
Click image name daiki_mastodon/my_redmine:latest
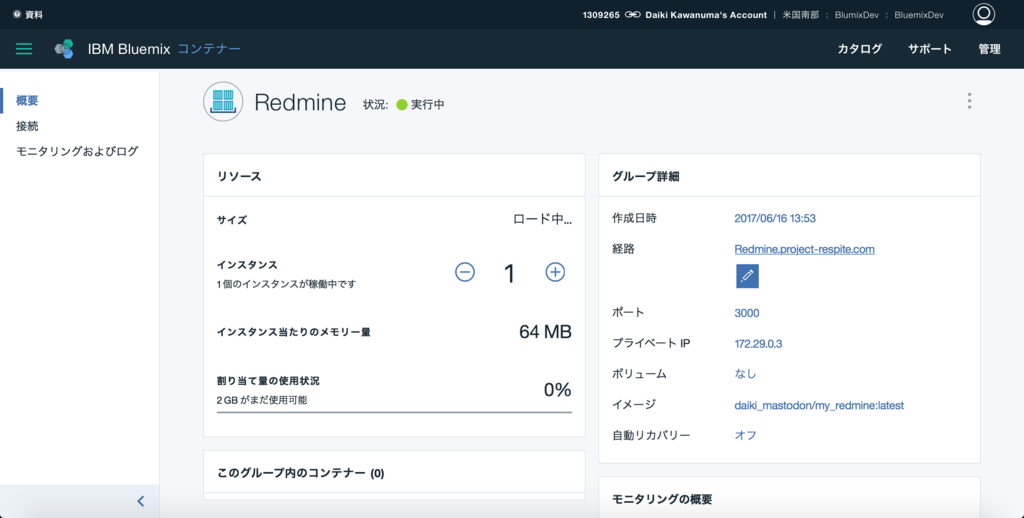click(x=819, y=405)
